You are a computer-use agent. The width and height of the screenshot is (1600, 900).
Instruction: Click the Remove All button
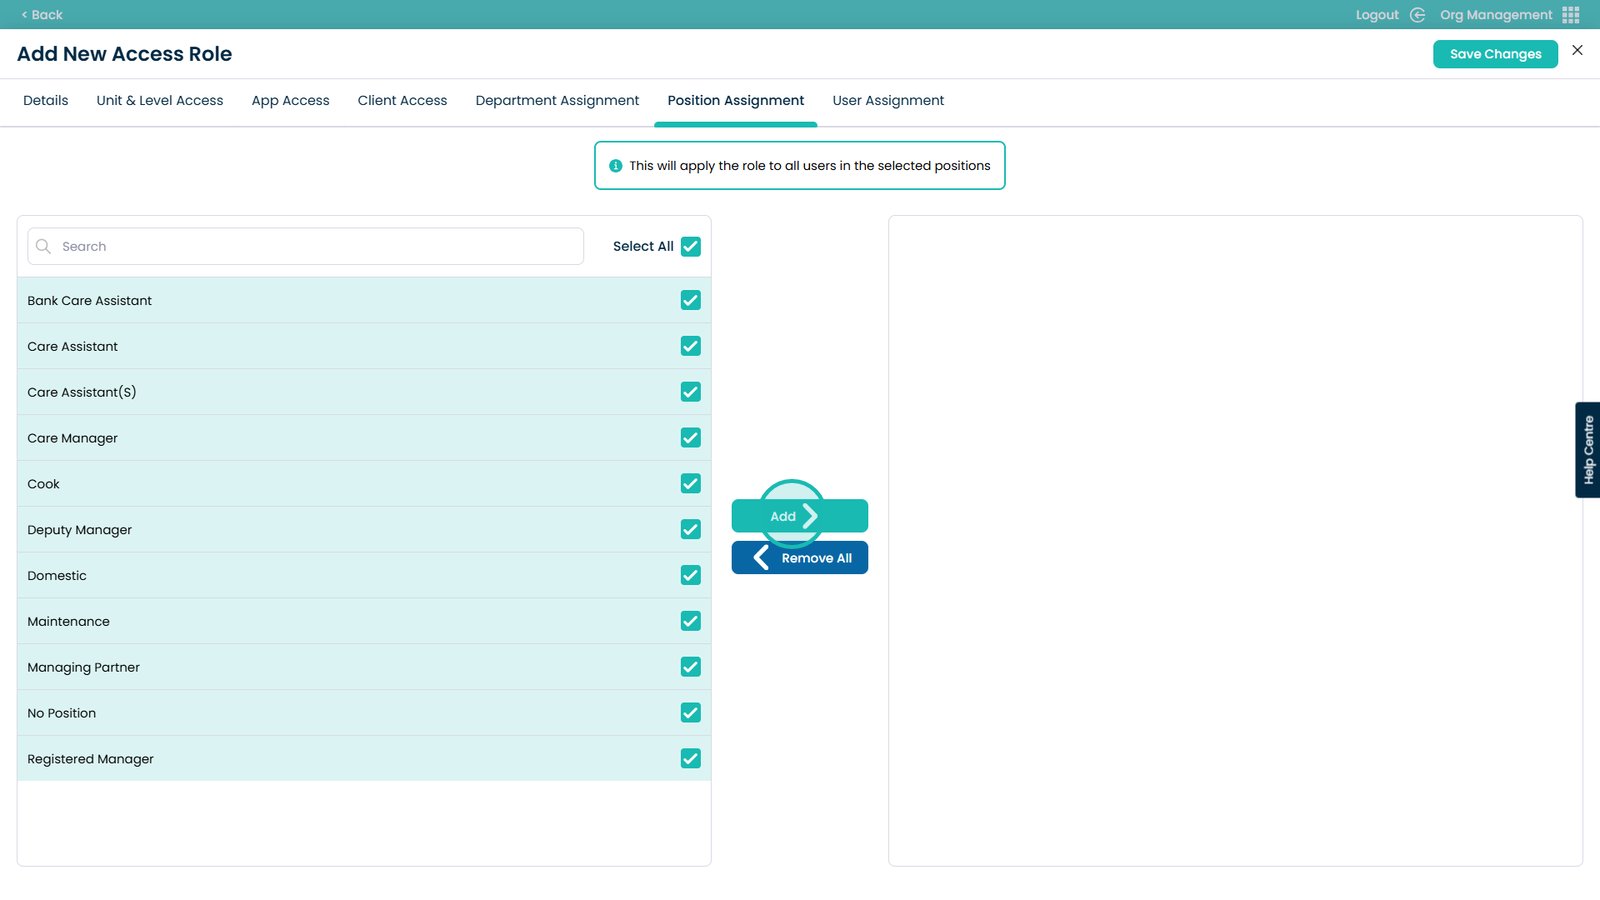coord(799,558)
